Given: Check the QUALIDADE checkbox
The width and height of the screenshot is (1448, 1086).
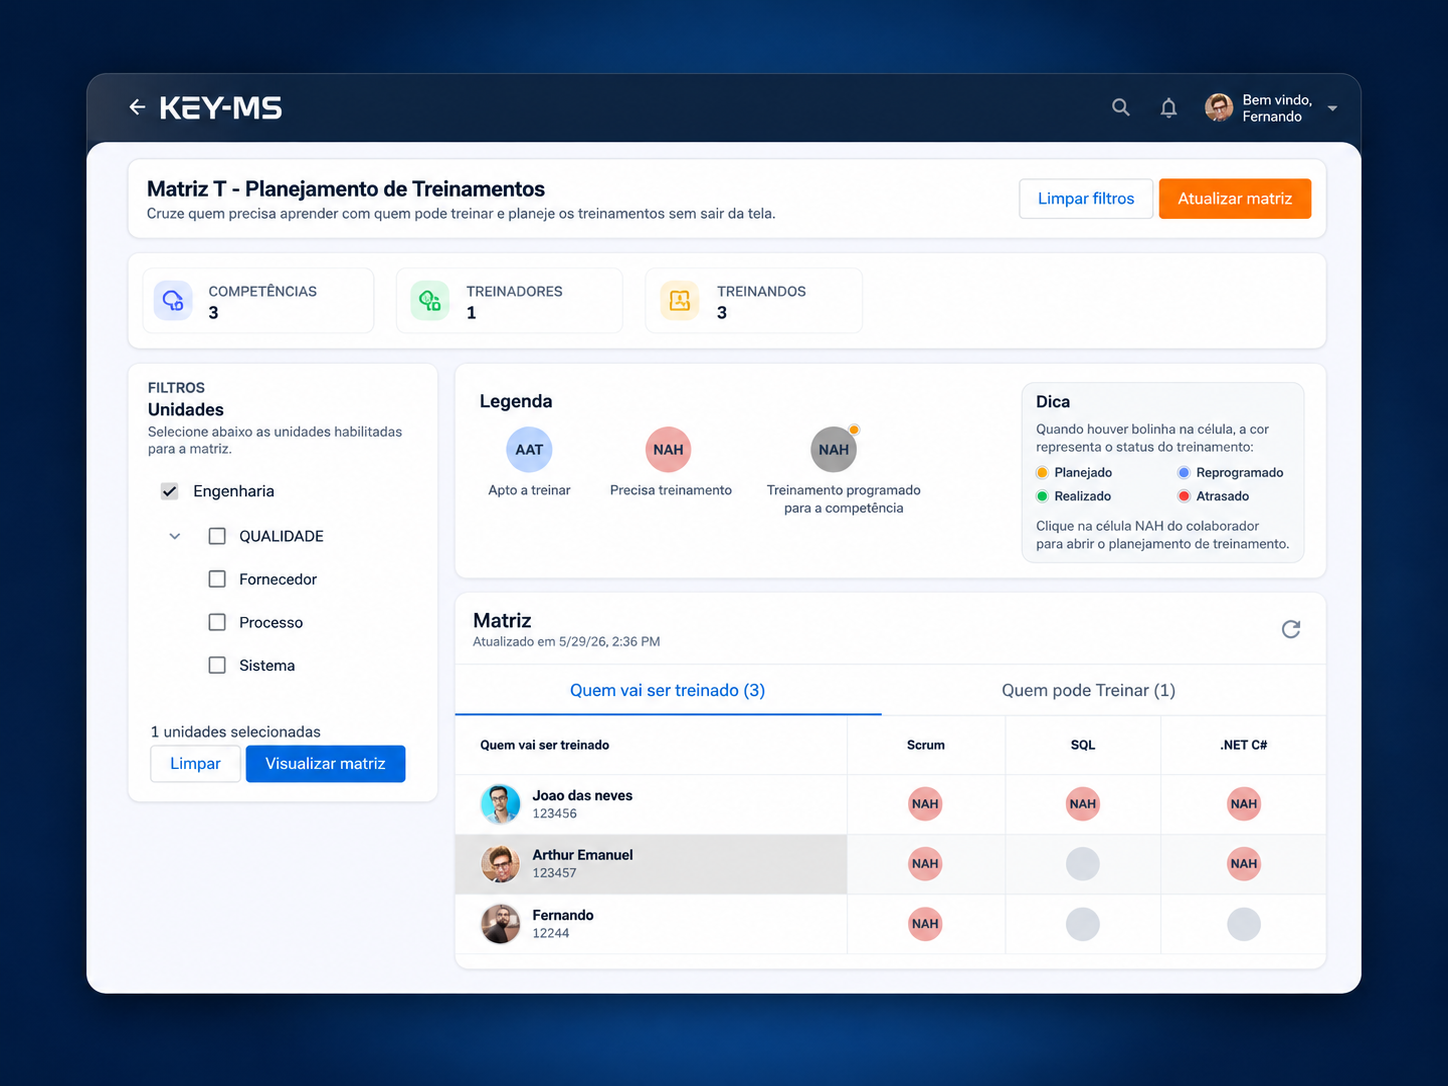Looking at the screenshot, I should tap(217, 536).
